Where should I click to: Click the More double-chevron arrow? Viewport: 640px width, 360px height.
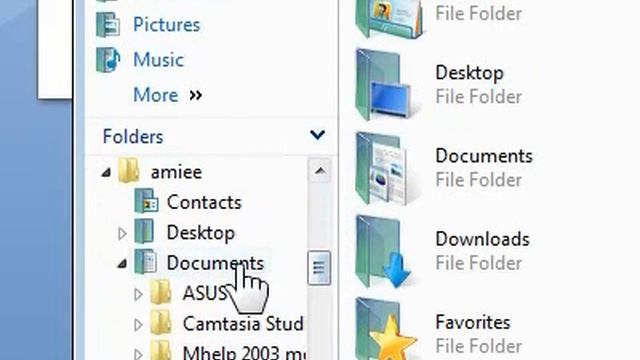[196, 96]
